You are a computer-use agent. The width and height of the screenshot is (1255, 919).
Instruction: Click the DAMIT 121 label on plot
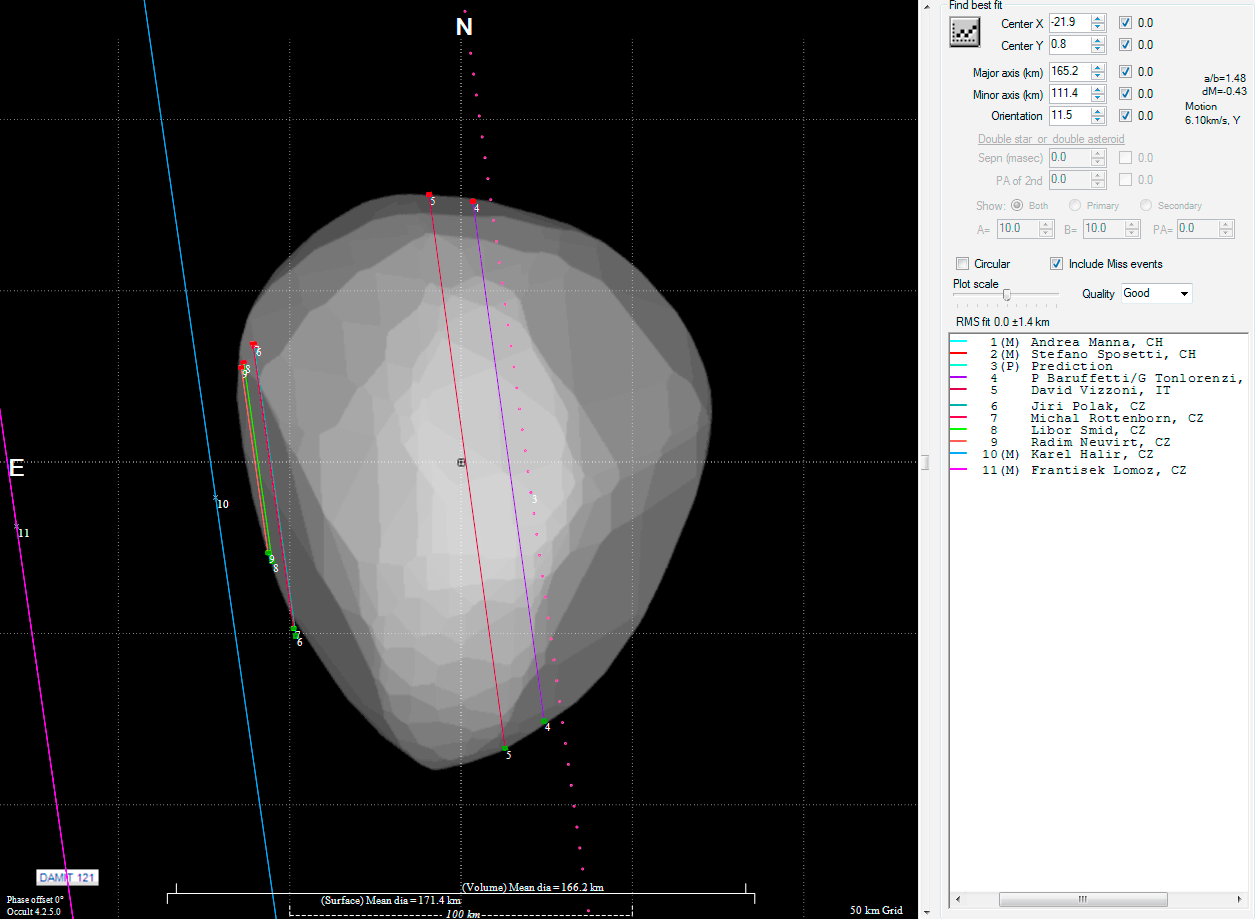[x=67, y=877]
